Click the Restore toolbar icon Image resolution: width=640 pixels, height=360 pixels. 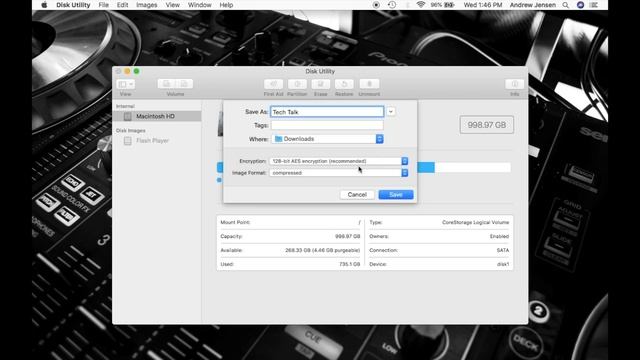344,84
